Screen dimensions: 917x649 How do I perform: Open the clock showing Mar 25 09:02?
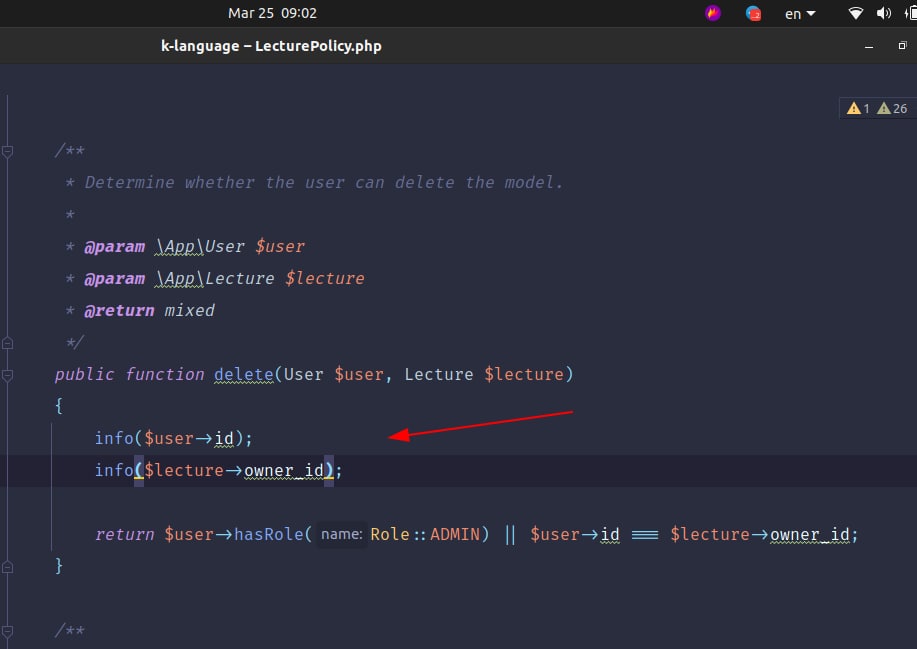[273, 13]
